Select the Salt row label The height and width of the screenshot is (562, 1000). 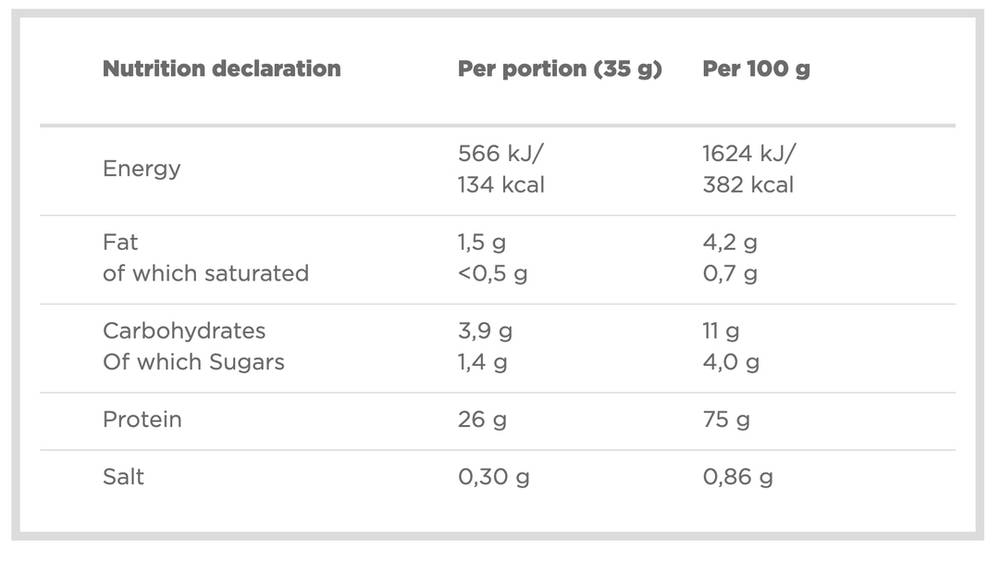point(123,477)
